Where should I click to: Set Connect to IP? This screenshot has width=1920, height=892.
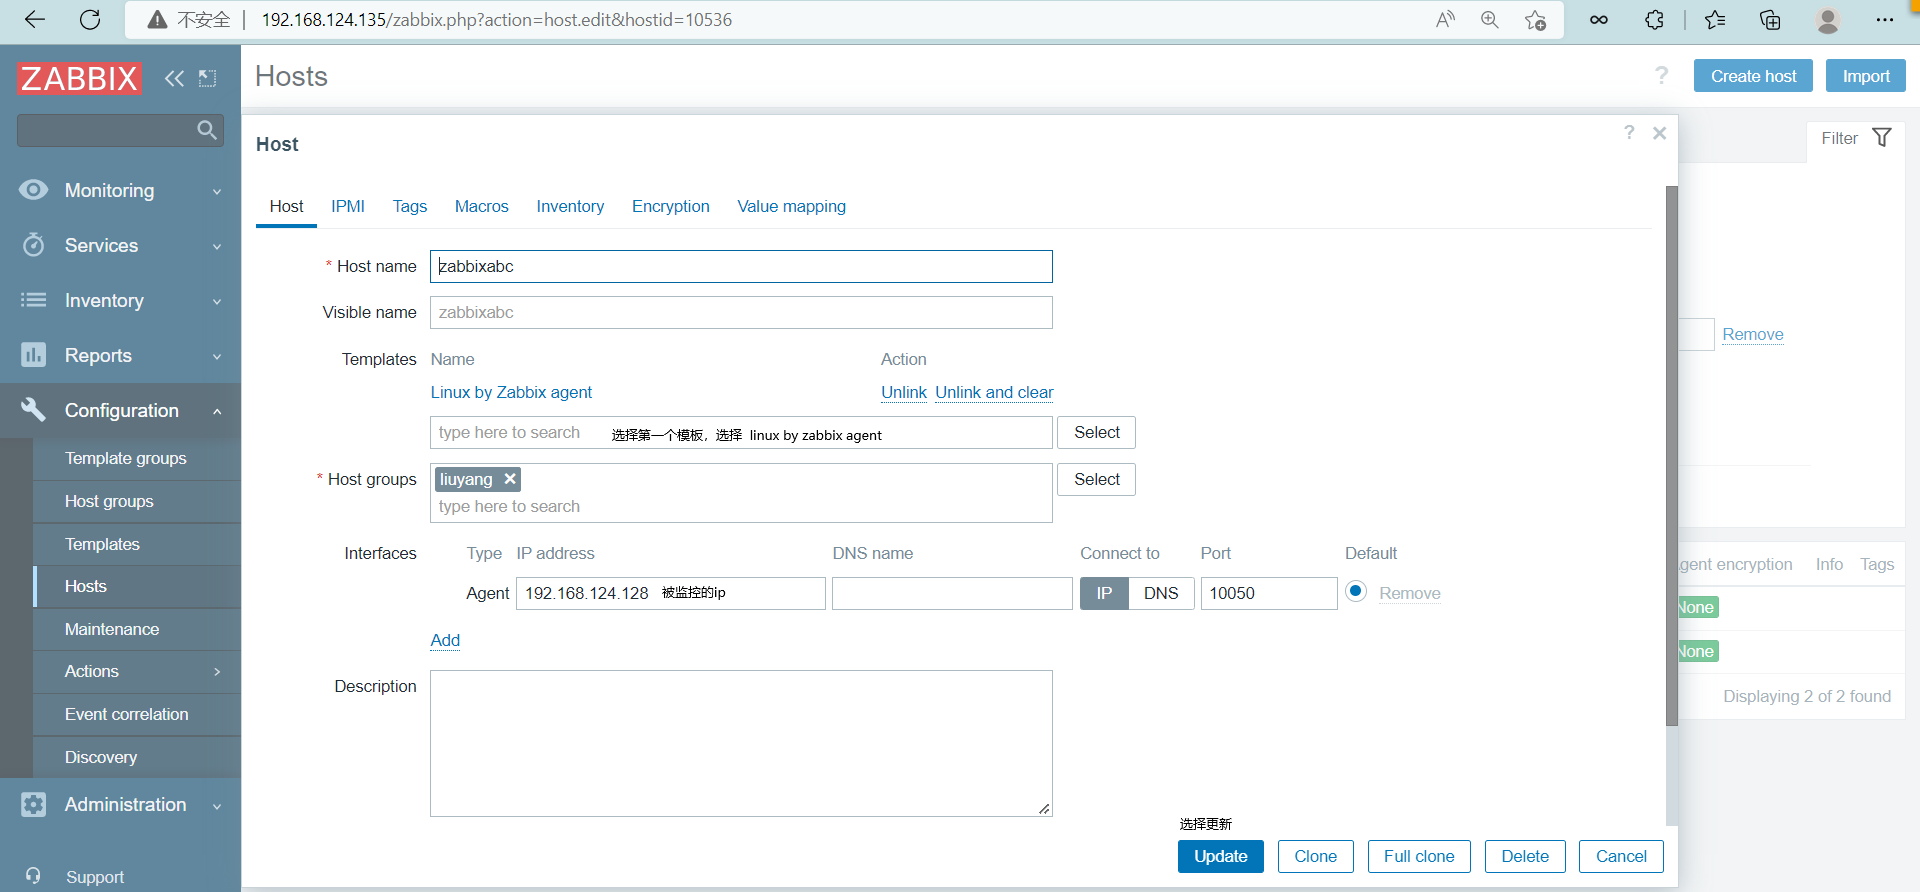(x=1104, y=593)
